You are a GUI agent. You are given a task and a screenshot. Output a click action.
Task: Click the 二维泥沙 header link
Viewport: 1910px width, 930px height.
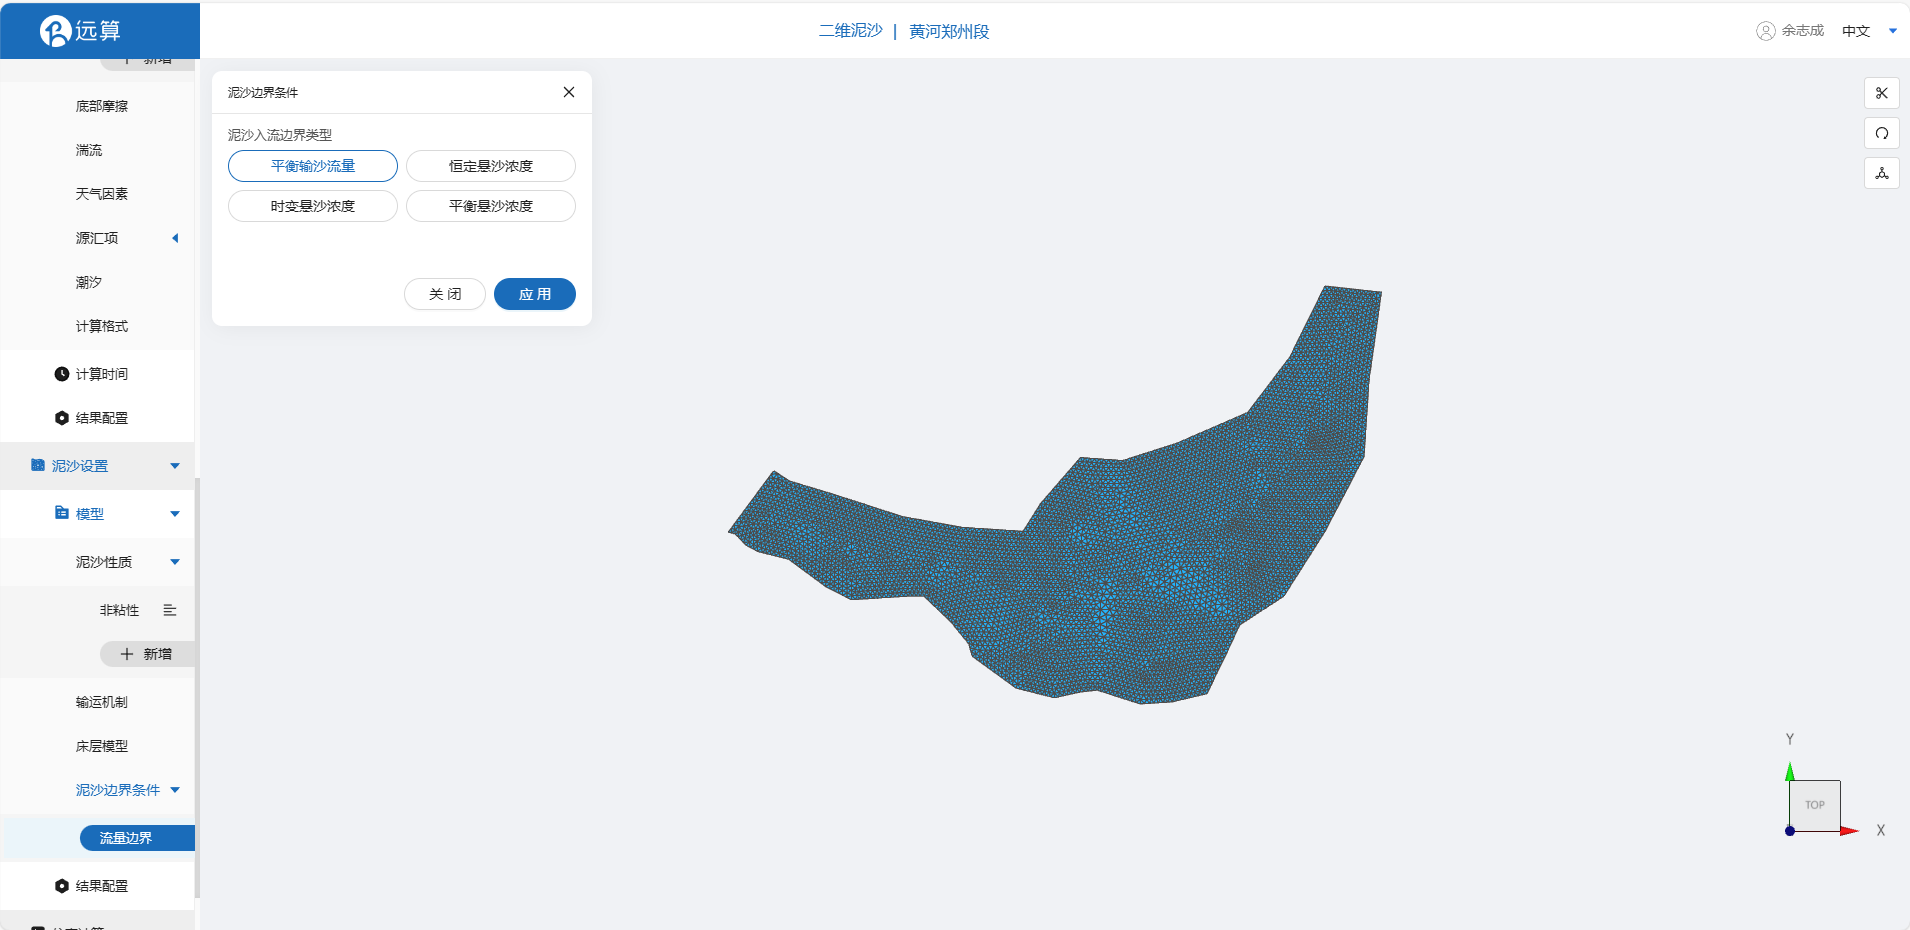pyautogui.click(x=851, y=31)
